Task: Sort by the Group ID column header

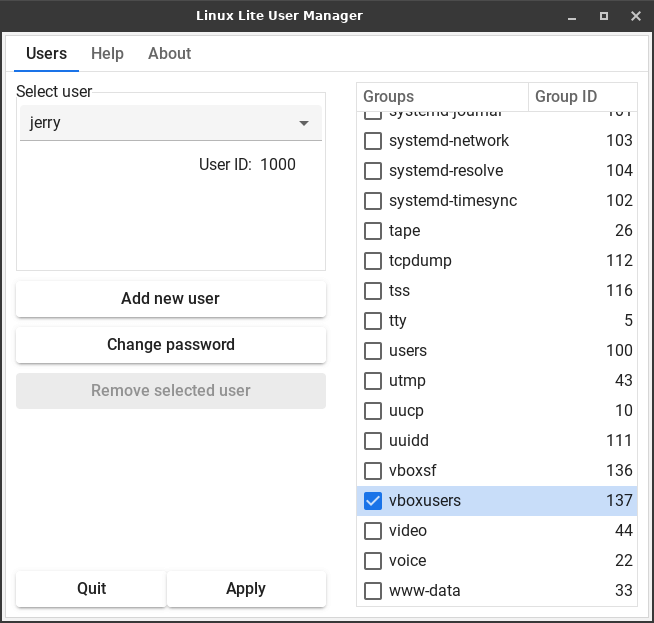Action: click(x=582, y=97)
